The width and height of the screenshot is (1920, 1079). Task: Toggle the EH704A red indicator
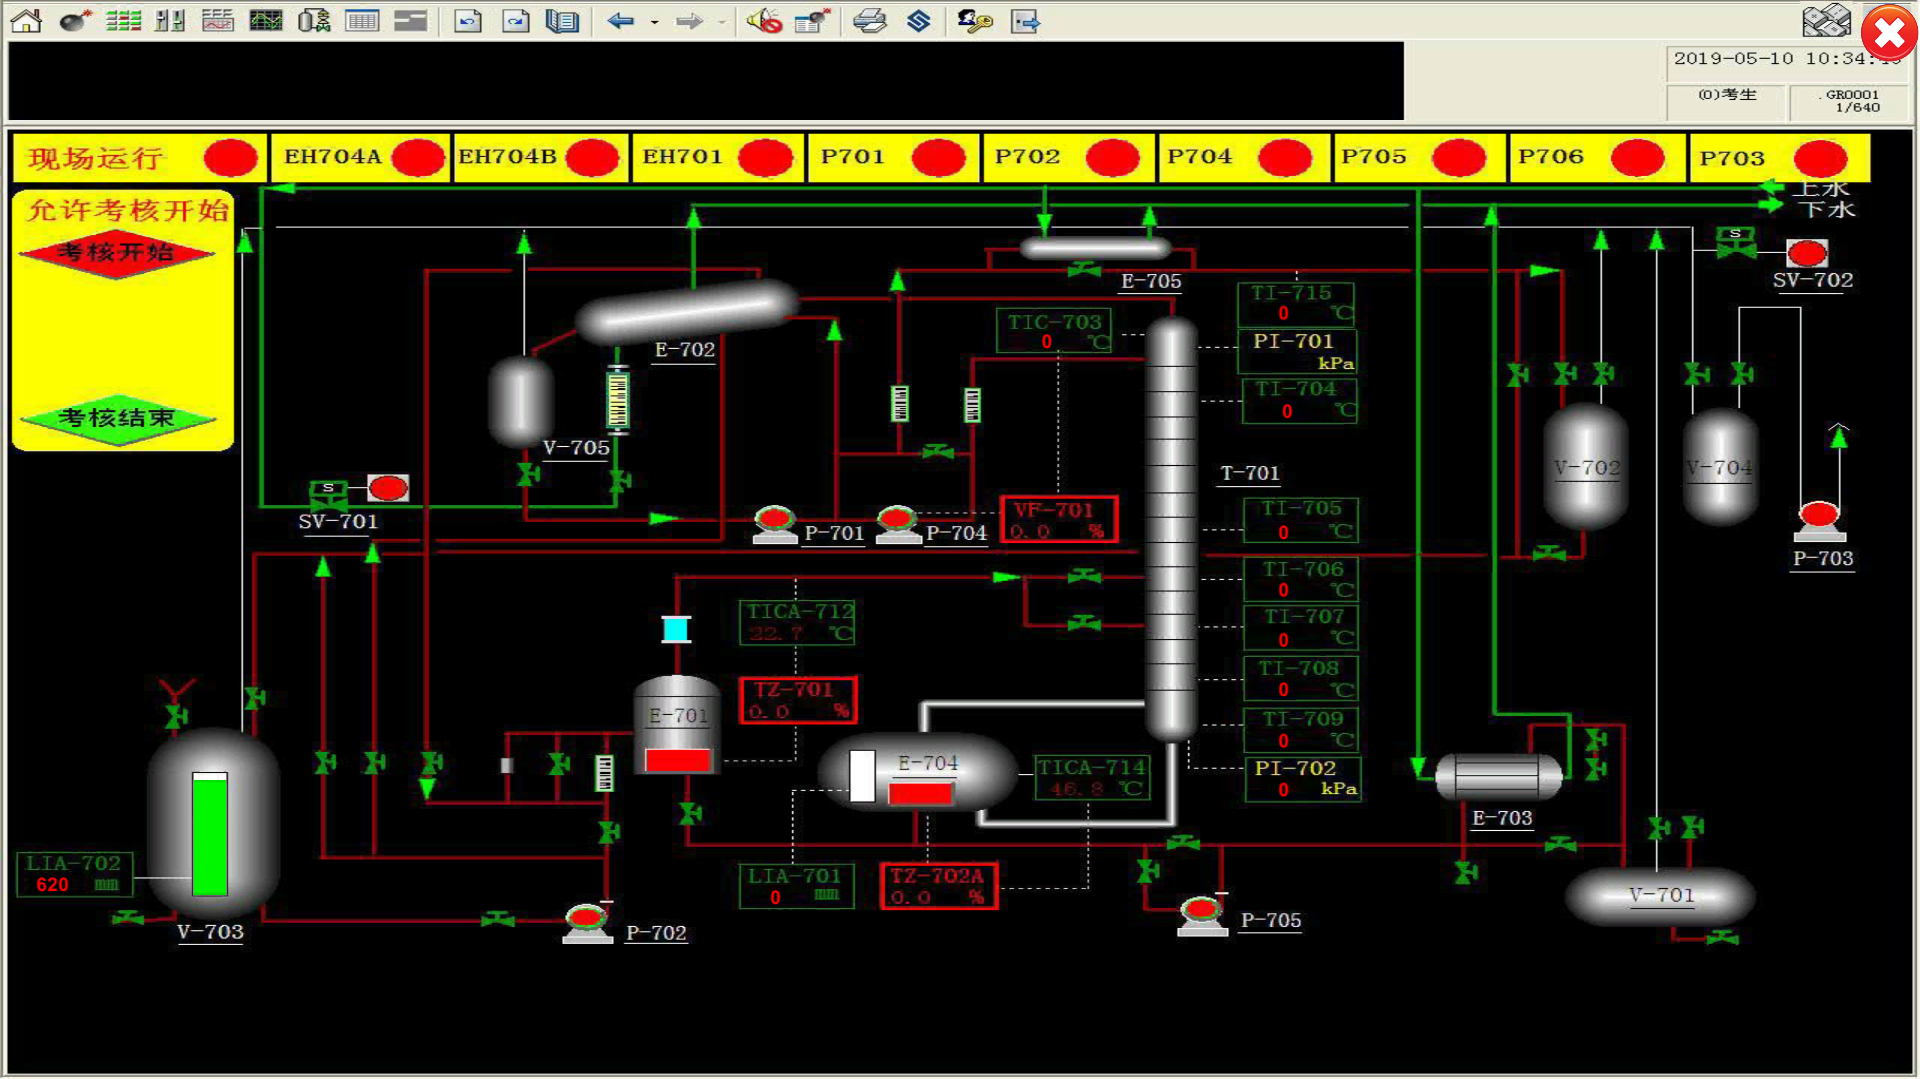(x=417, y=157)
